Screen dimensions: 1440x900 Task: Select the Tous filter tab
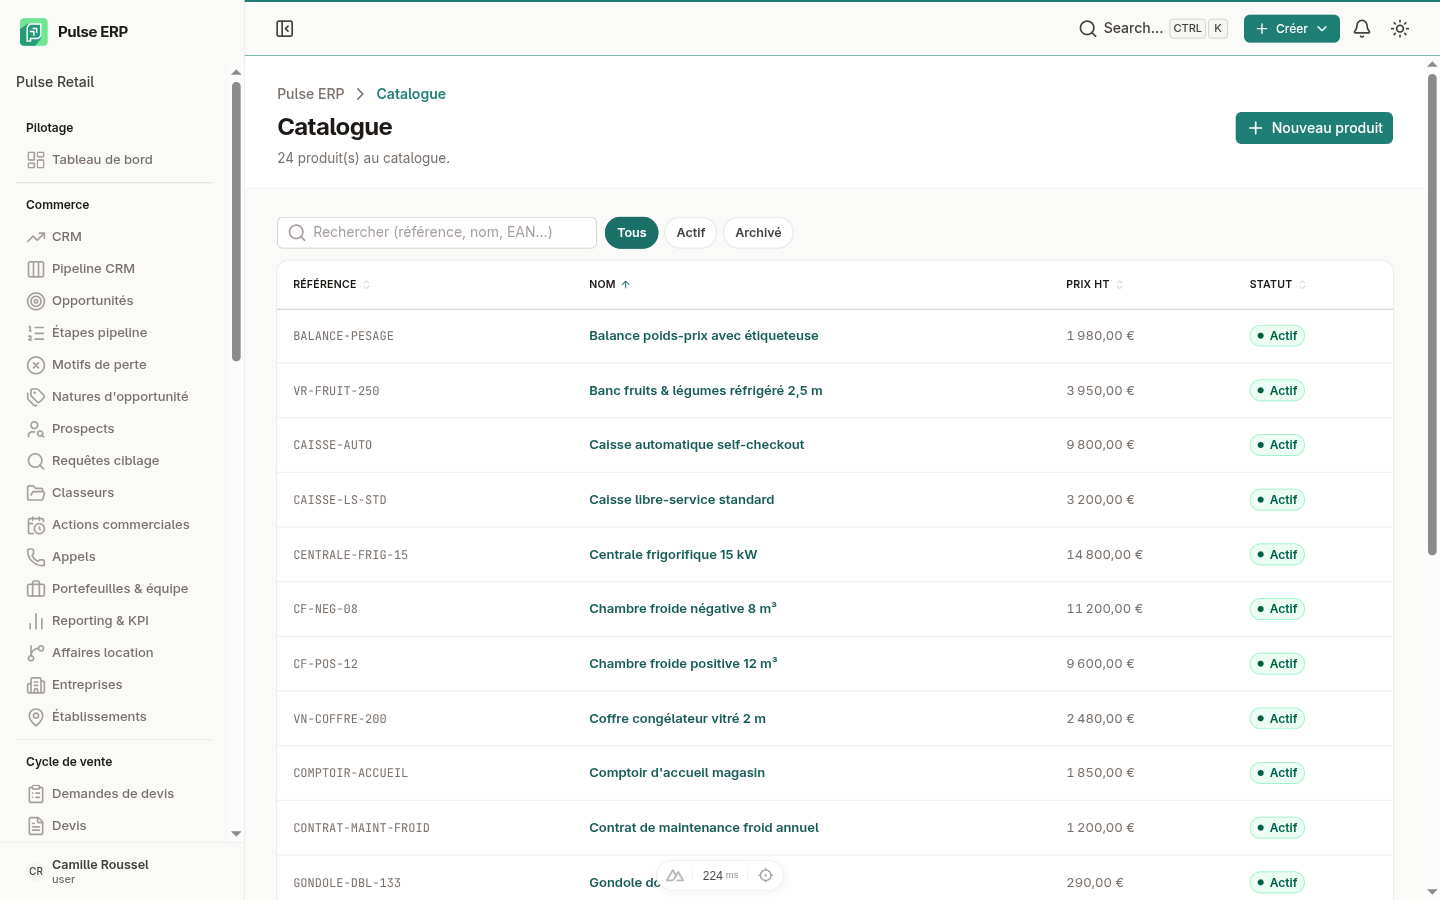point(632,233)
